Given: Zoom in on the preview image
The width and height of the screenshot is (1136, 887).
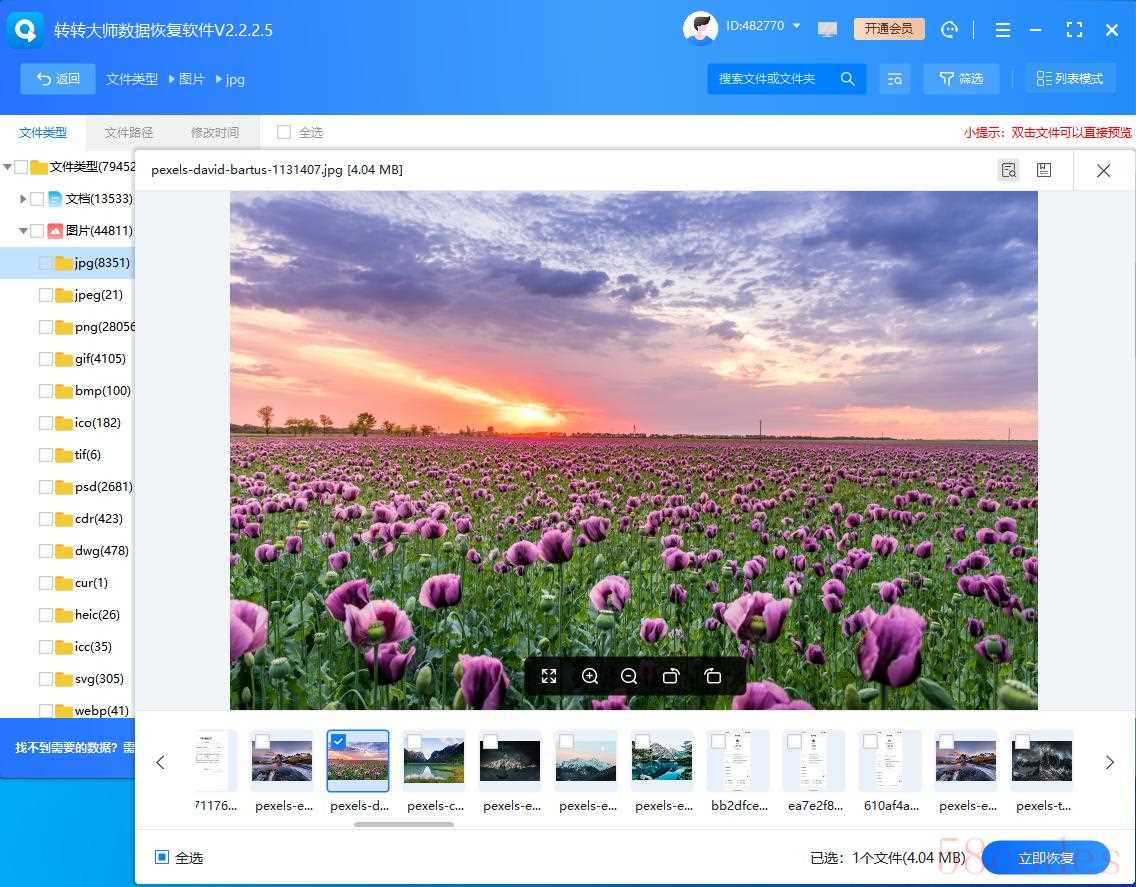Looking at the screenshot, I should 590,676.
